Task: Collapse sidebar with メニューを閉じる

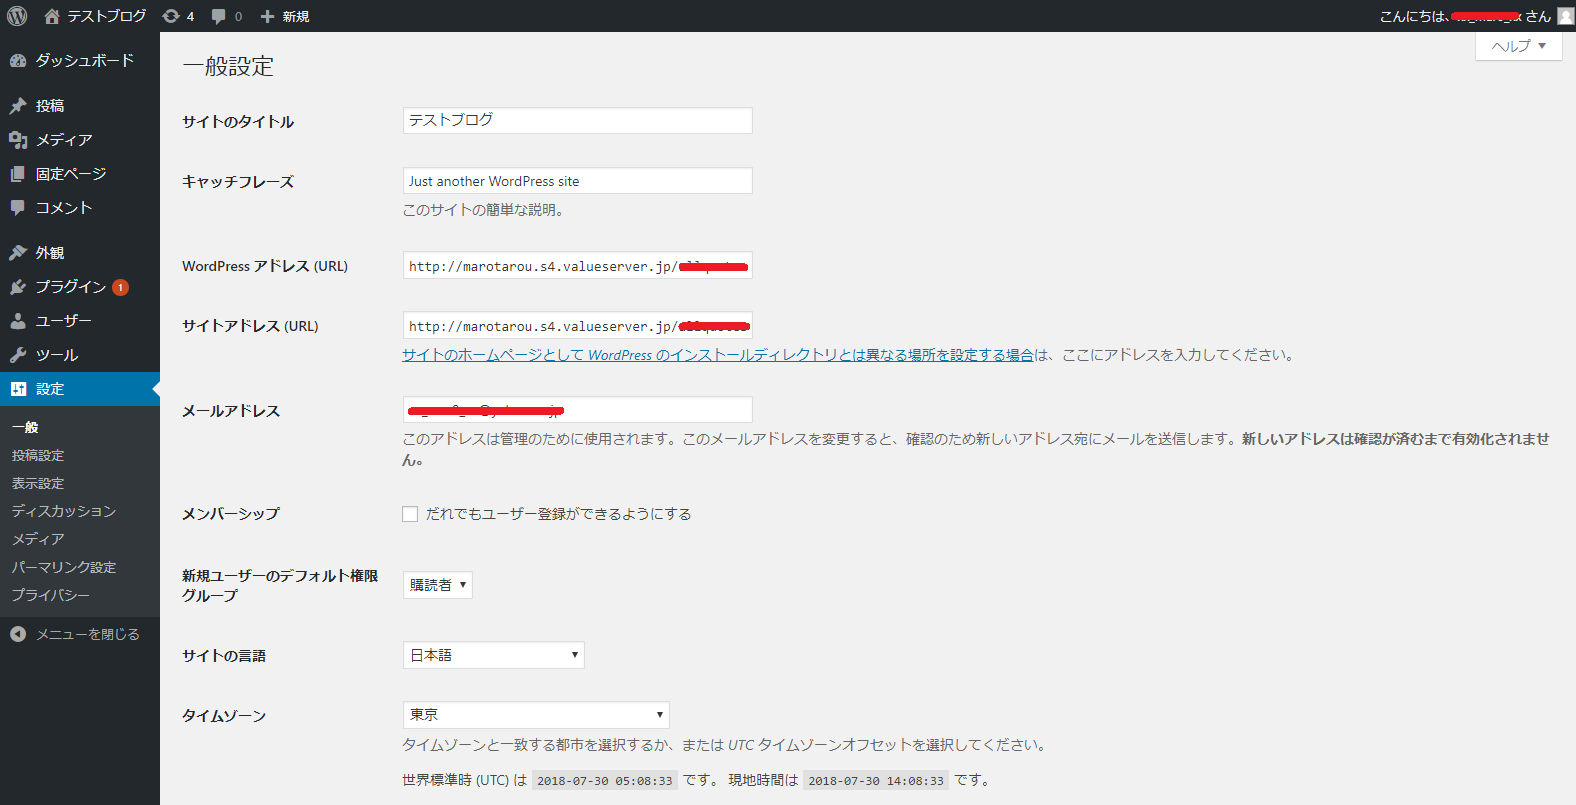Action: click(x=87, y=634)
